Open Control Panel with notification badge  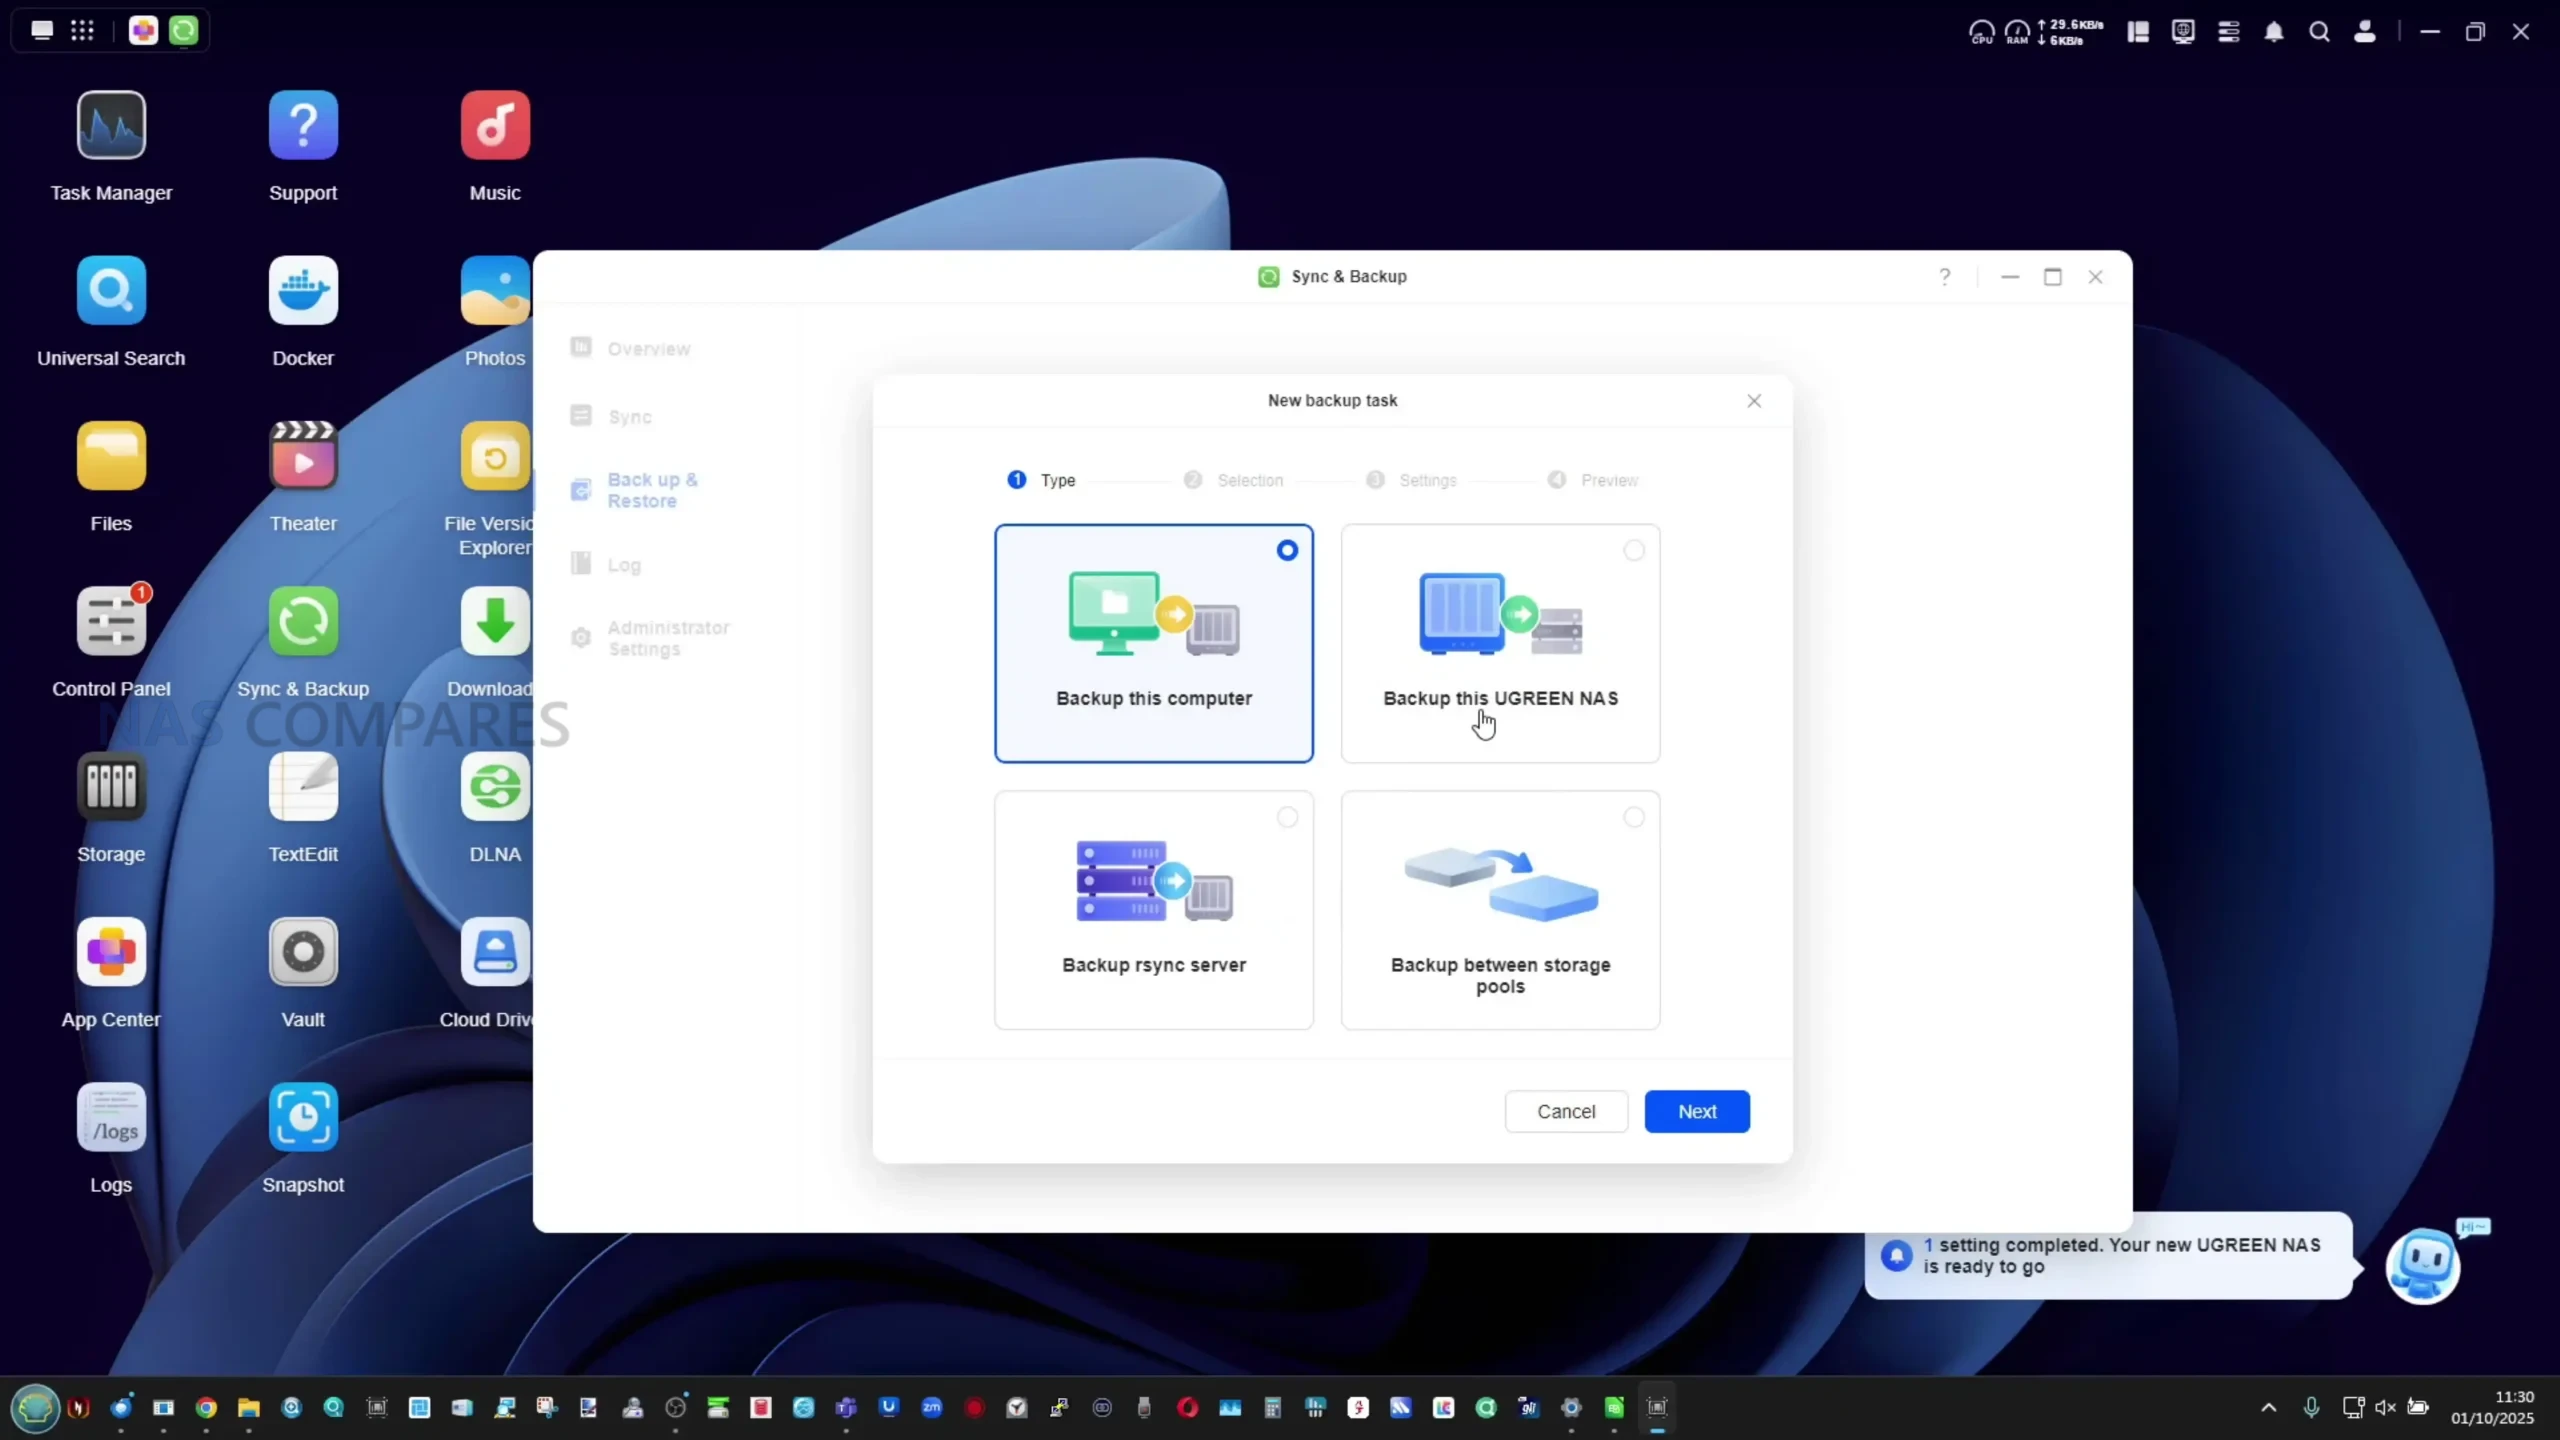111,622
